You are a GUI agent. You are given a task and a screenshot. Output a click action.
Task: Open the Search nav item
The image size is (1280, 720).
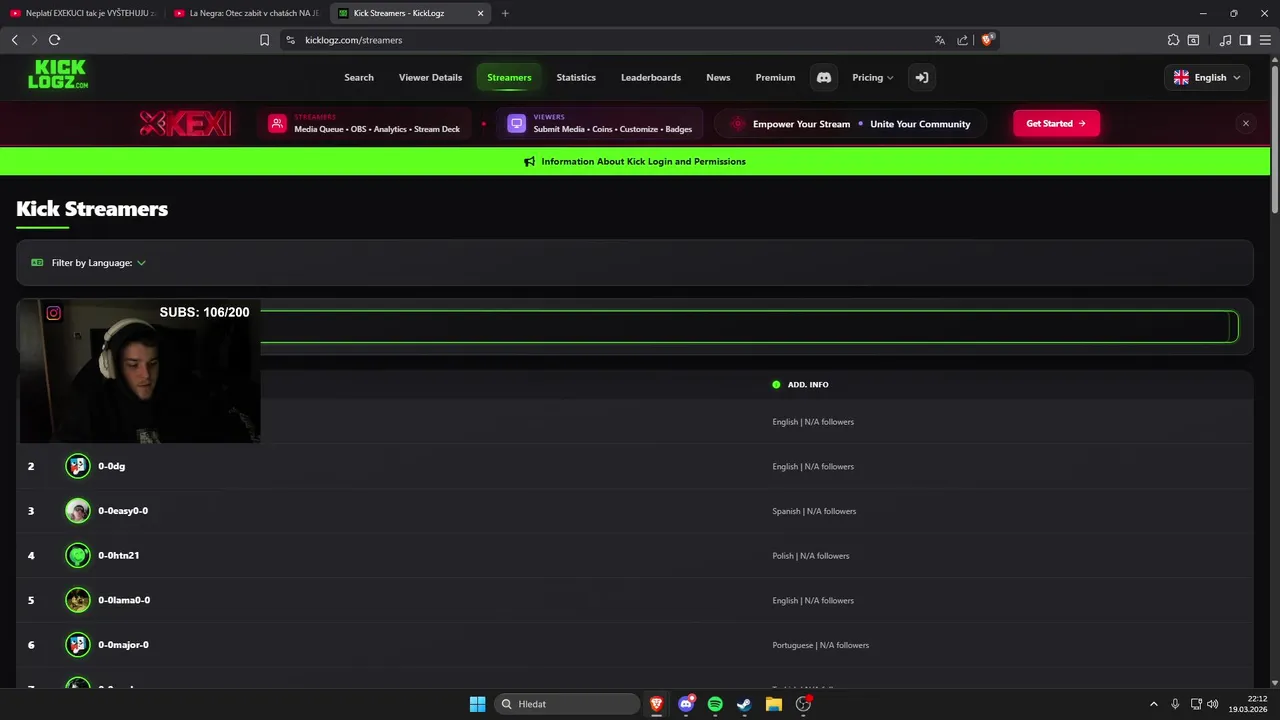click(359, 77)
